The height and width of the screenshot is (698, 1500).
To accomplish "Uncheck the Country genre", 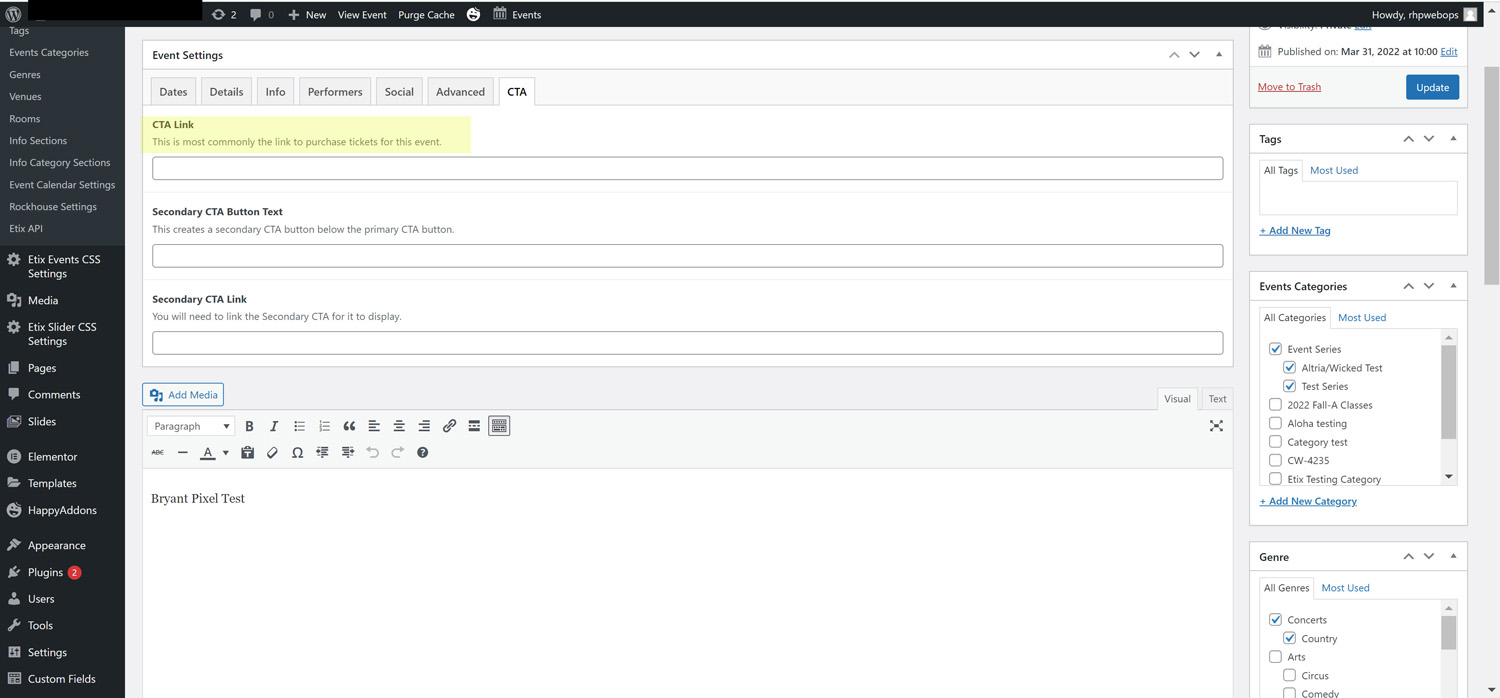I will pos(1289,639).
